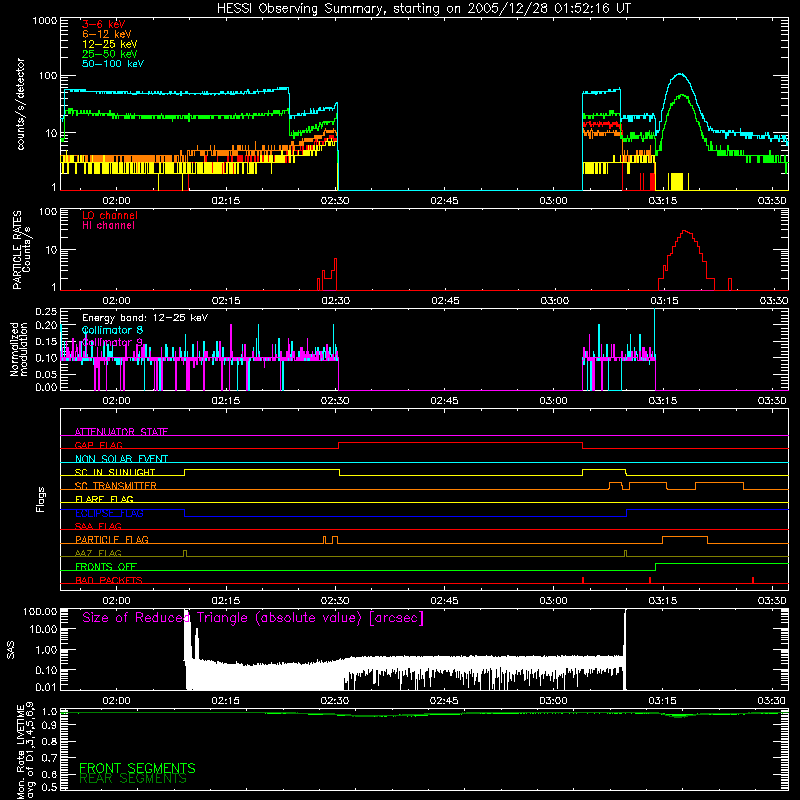
Task: Click the counts/s/detector axis label
Action: tap(20, 104)
